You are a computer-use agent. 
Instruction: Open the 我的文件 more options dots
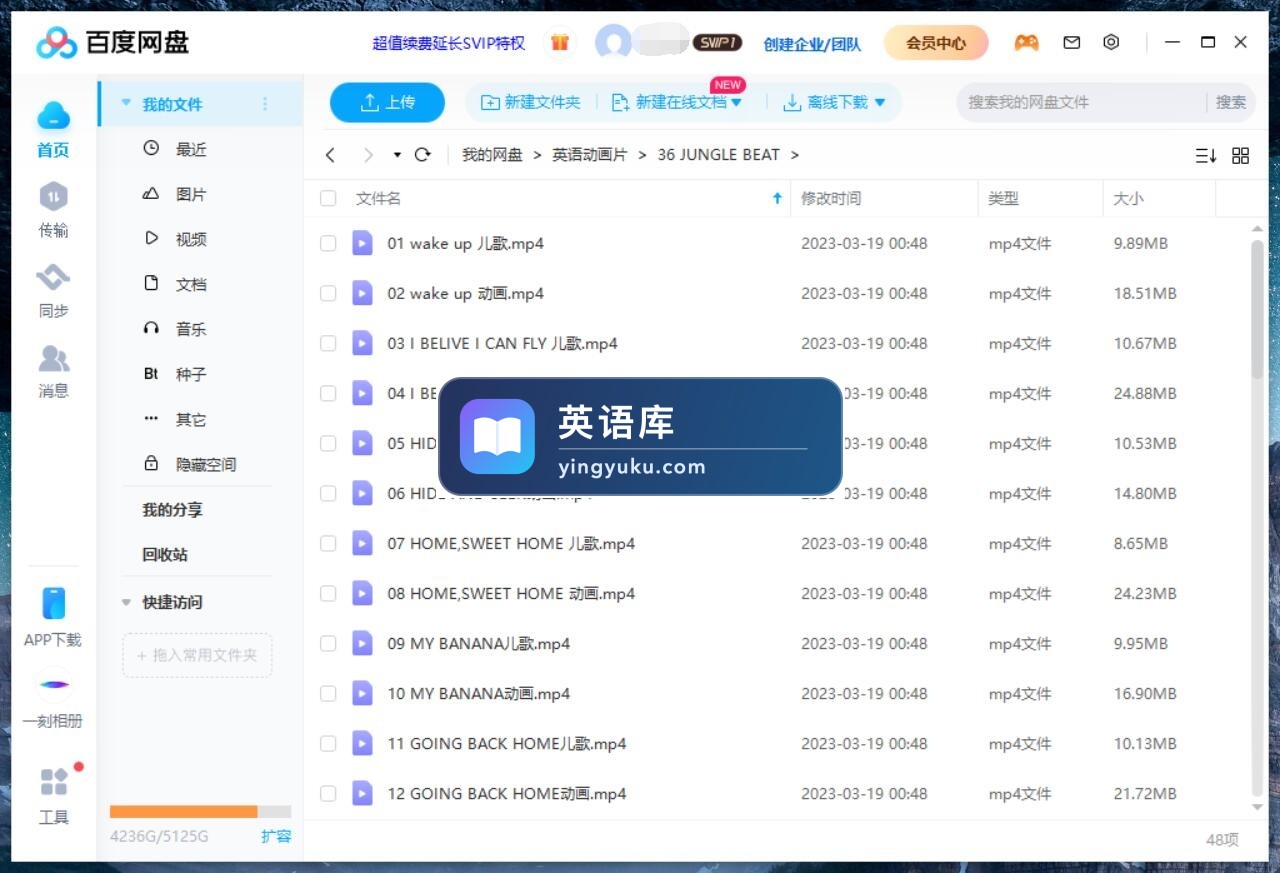click(x=265, y=104)
